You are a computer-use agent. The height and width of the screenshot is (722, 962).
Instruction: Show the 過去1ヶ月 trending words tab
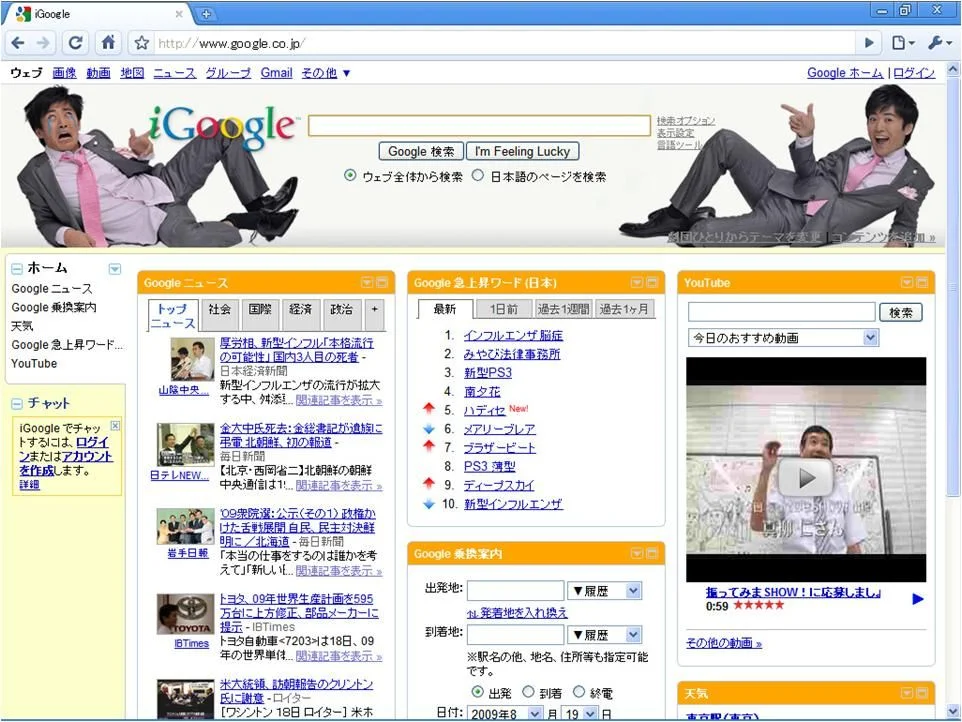(x=624, y=309)
